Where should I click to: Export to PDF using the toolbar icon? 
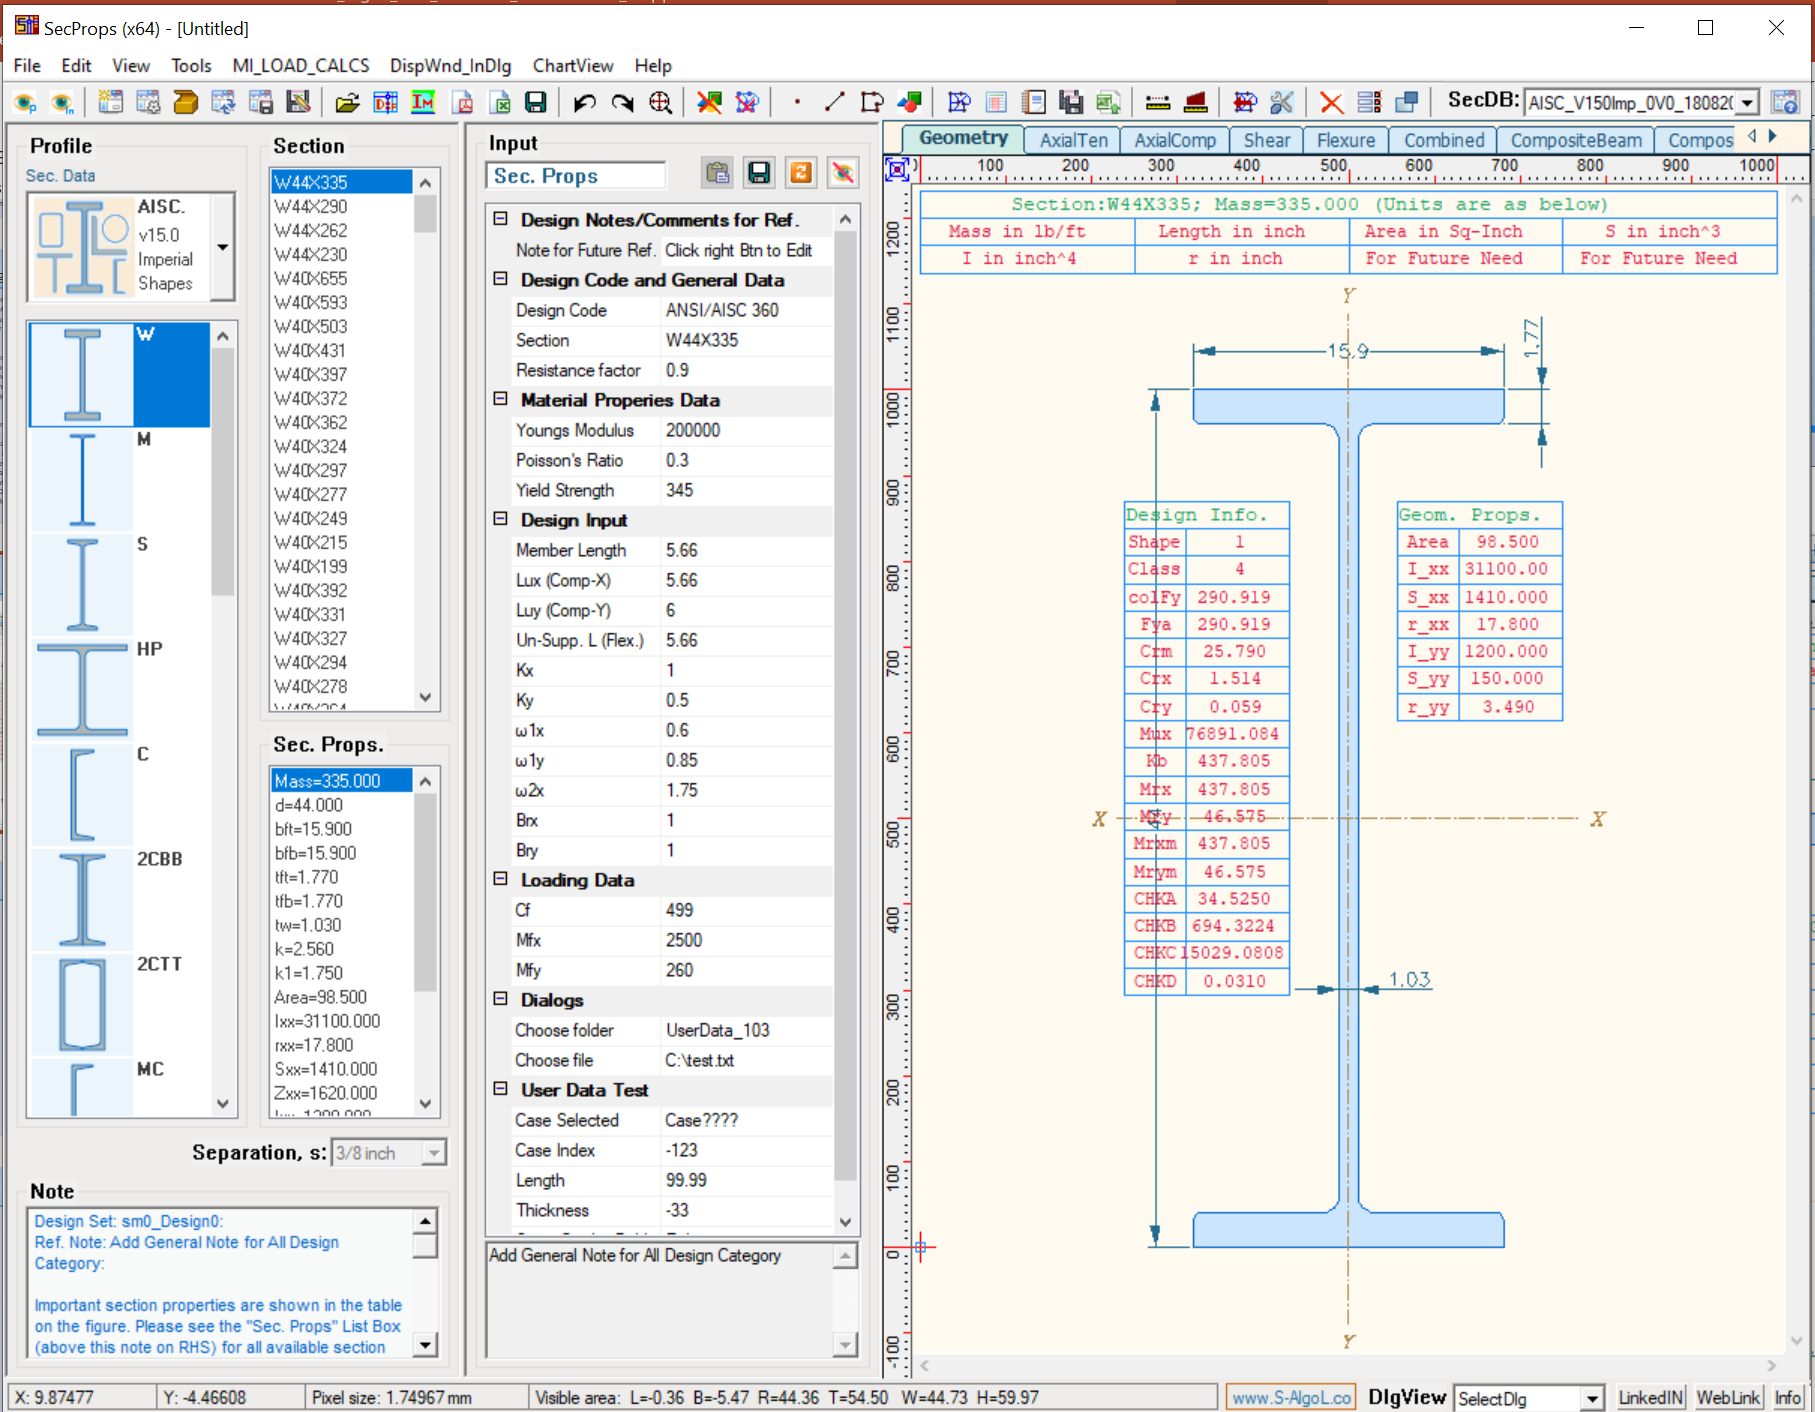point(463,102)
